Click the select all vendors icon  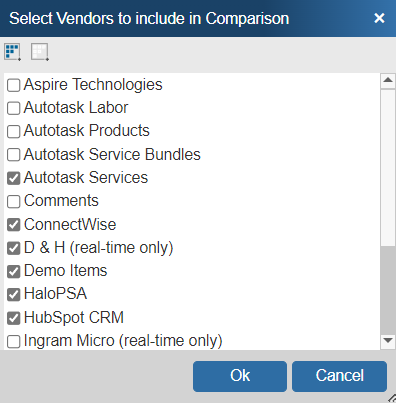(x=13, y=52)
